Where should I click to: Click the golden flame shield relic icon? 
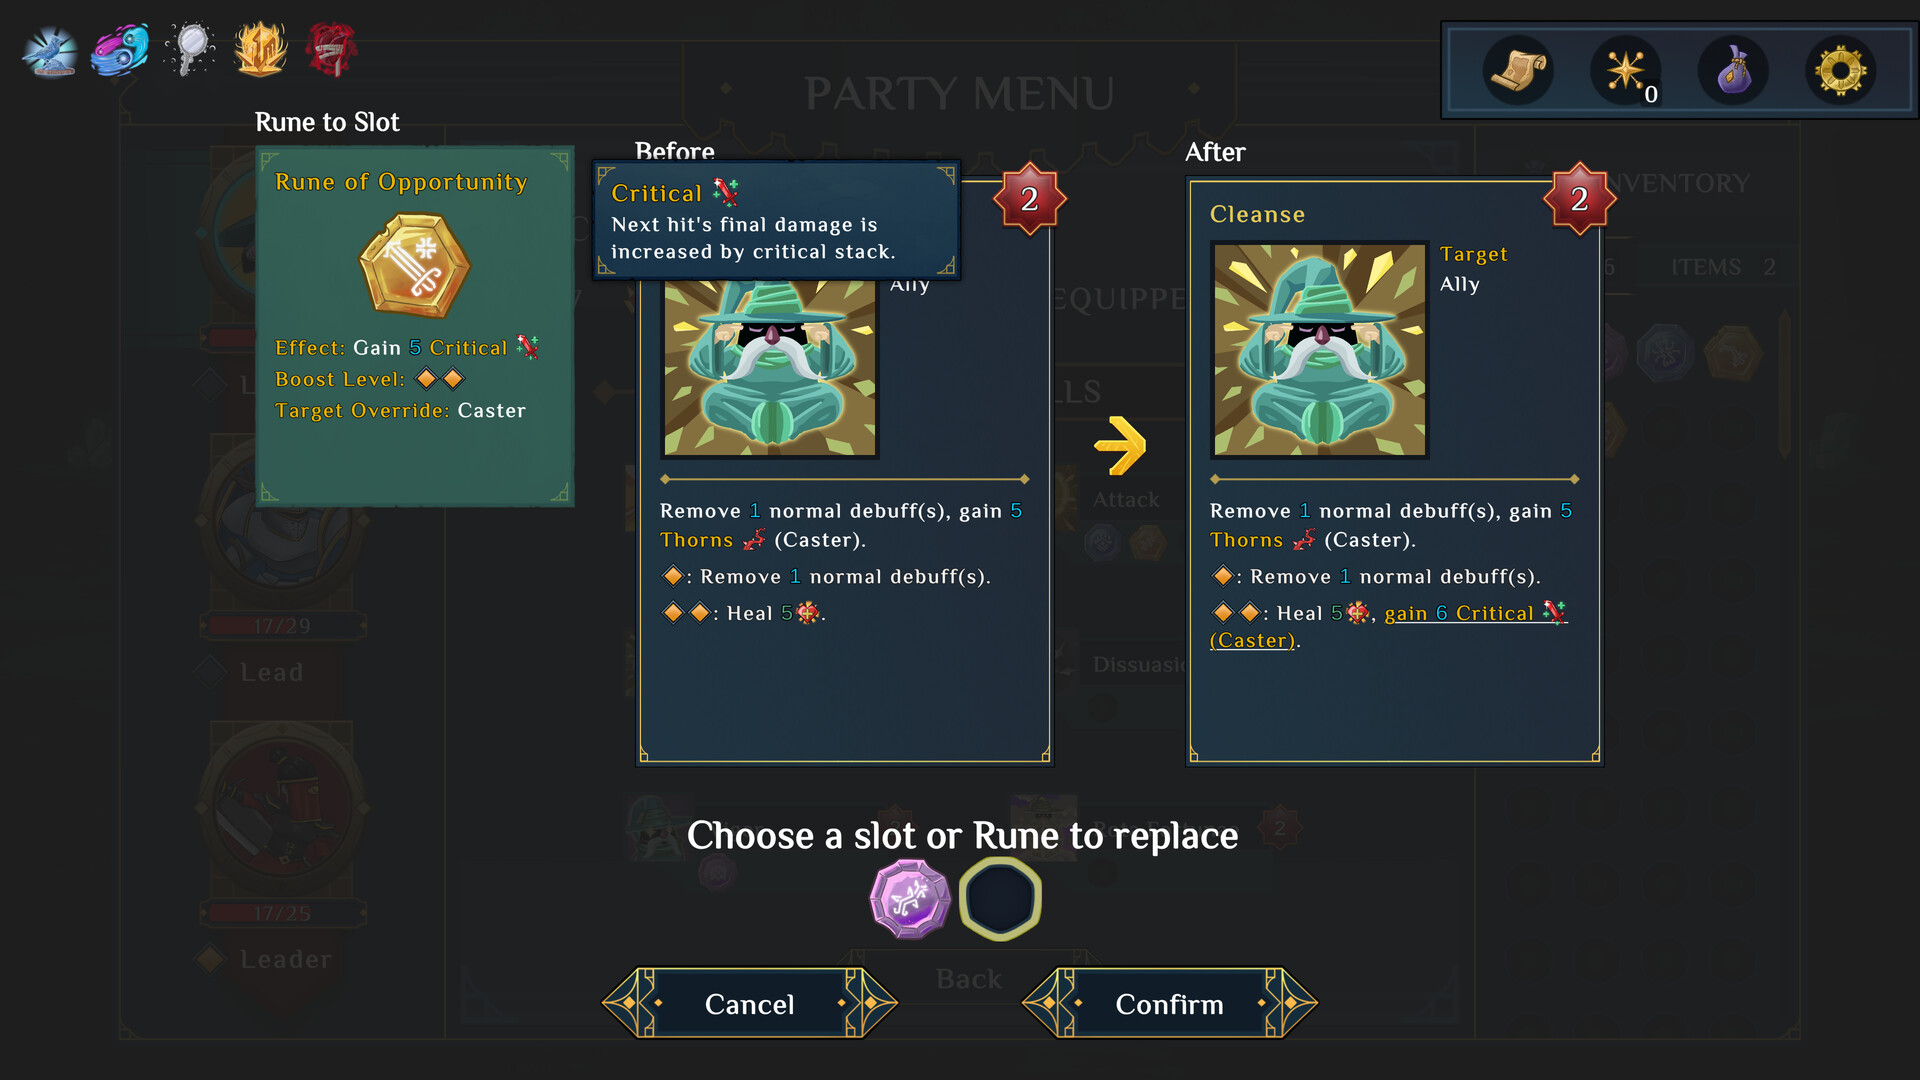260,50
